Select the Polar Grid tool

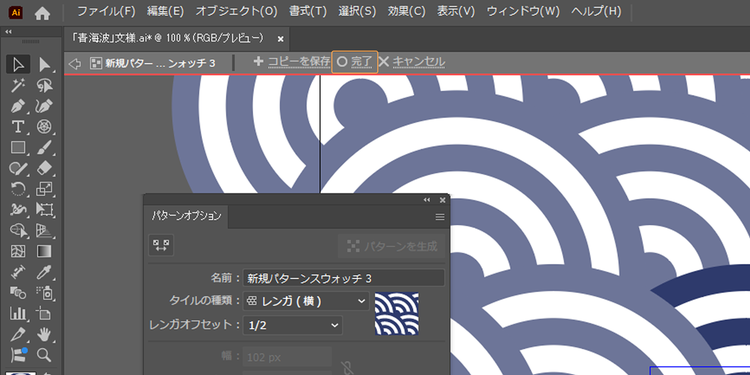coord(44,127)
